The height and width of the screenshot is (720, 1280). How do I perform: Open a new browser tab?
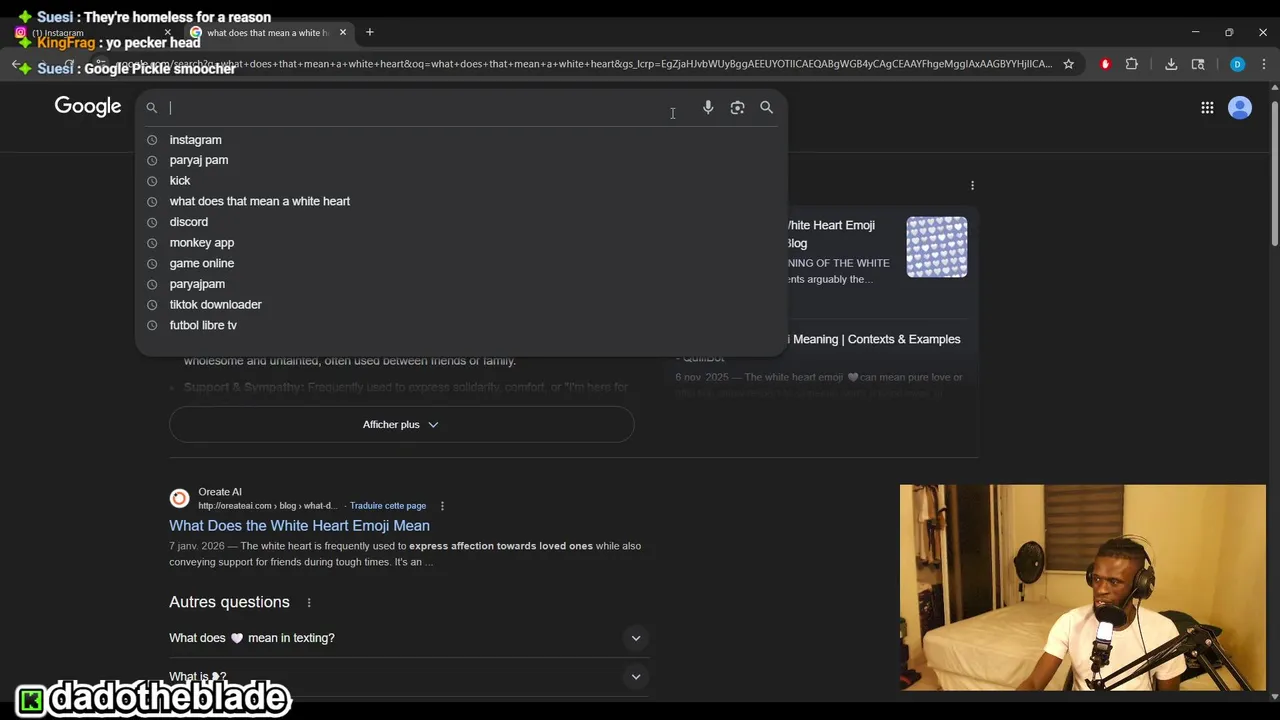(x=369, y=32)
